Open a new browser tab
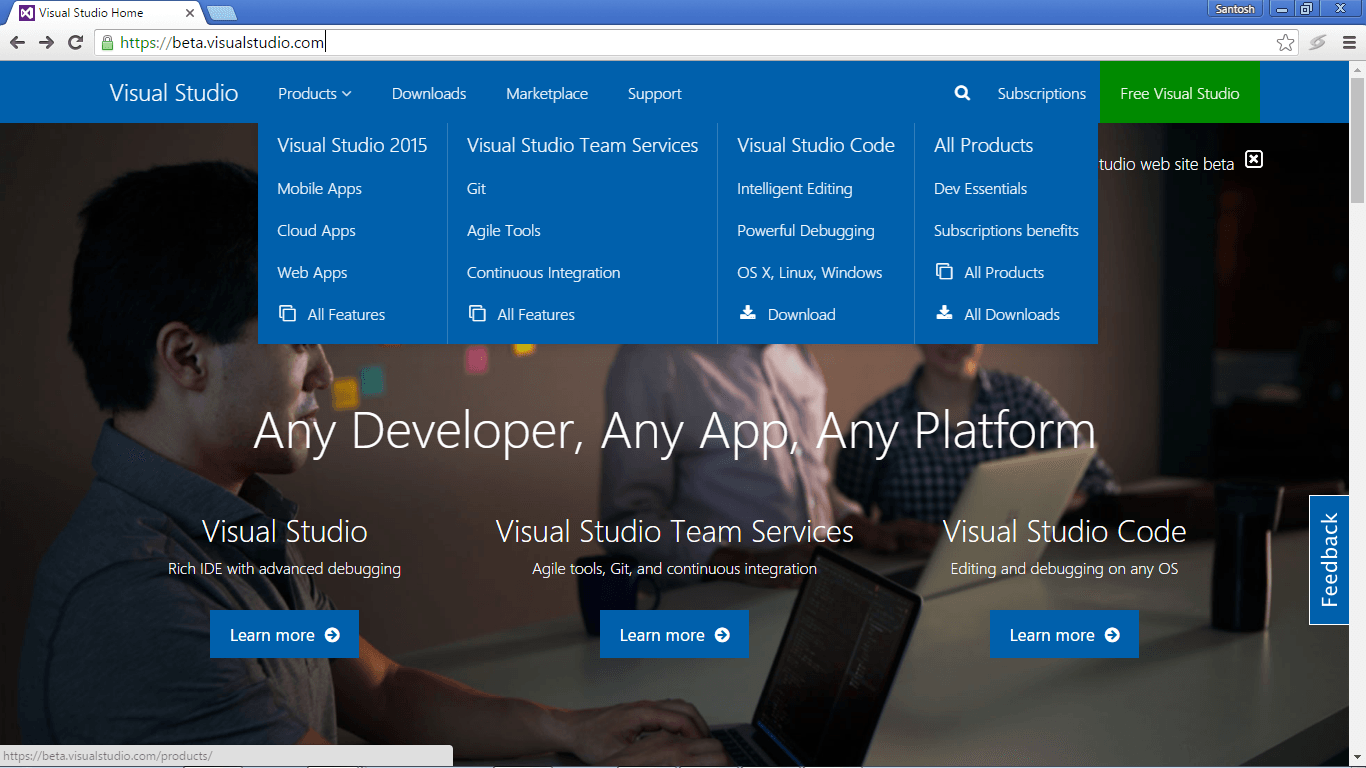The width and height of the screenshot is (1366, 768). tap(221, 13)
